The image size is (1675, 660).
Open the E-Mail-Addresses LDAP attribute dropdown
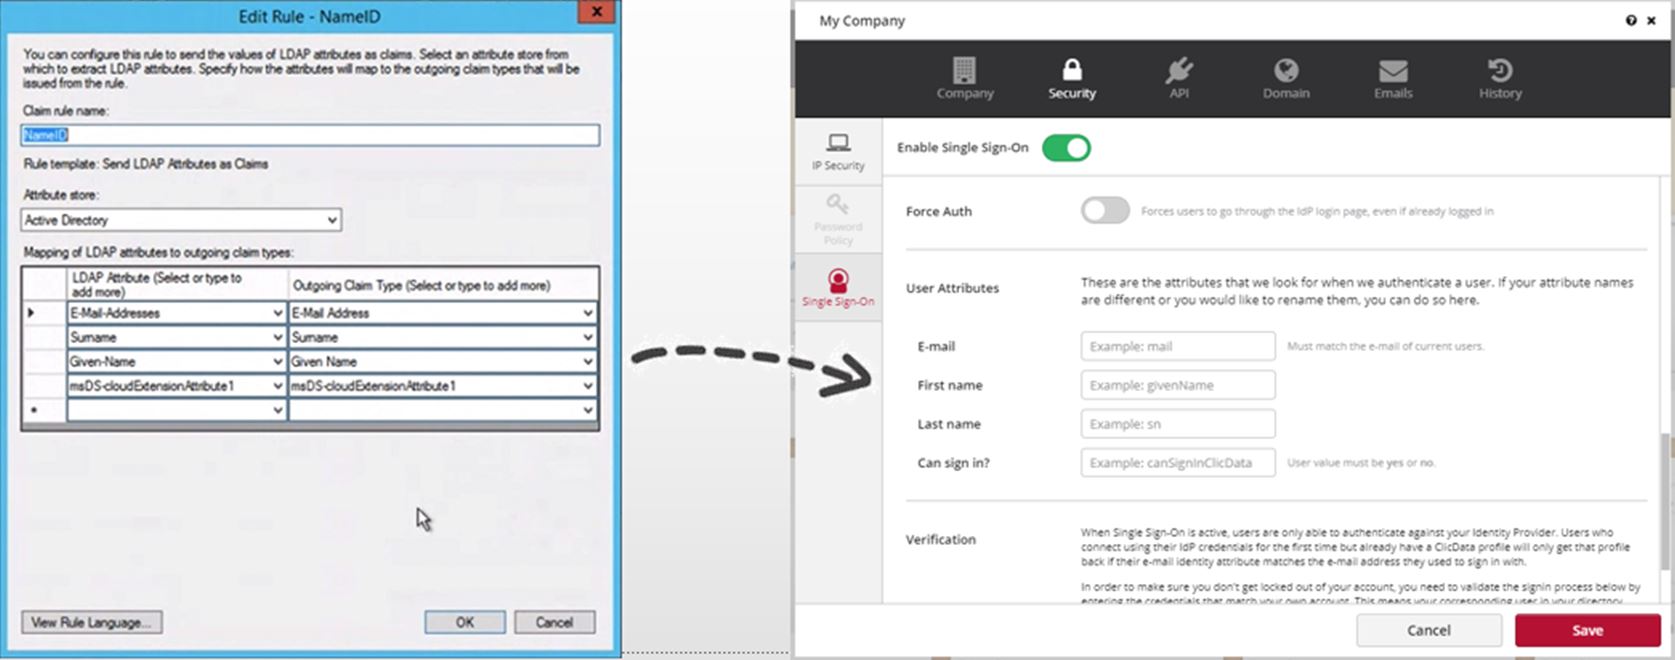pos(278,313)
